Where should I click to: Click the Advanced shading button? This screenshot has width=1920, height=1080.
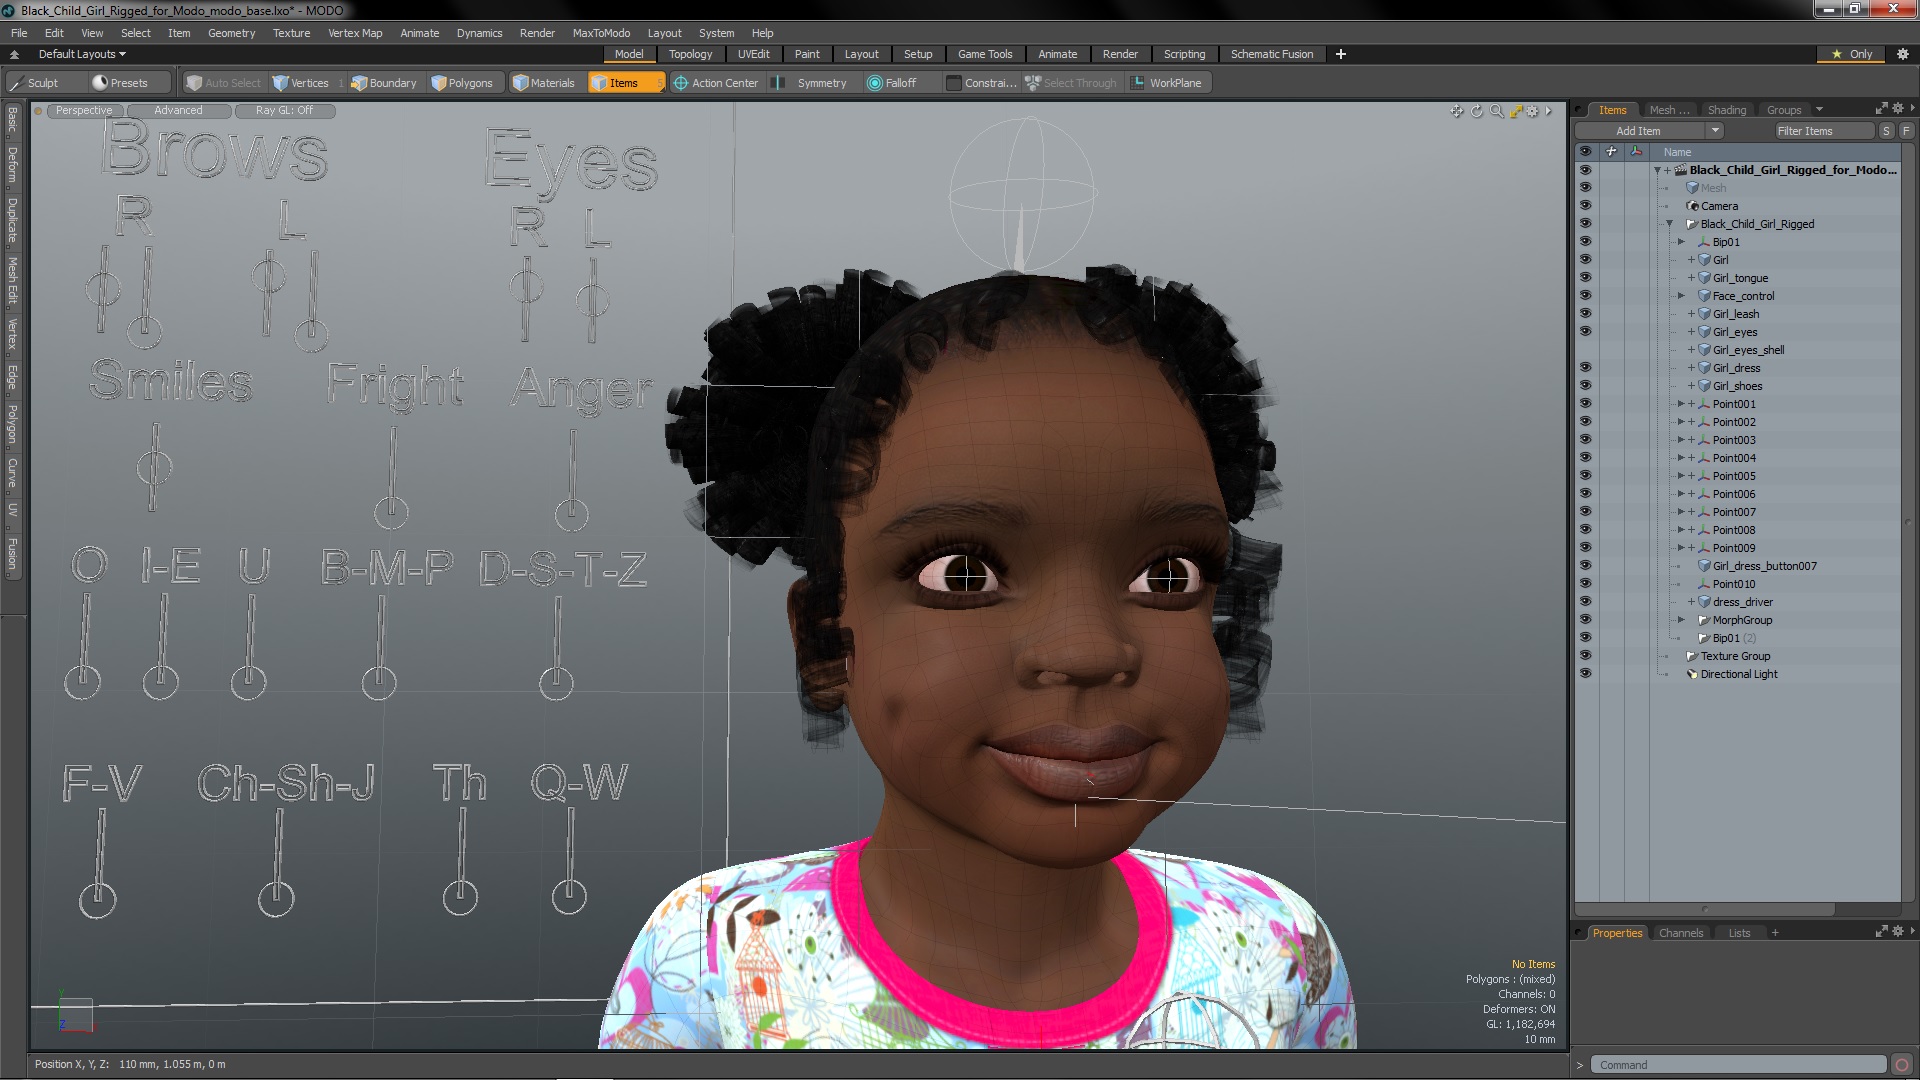[178, 111]
